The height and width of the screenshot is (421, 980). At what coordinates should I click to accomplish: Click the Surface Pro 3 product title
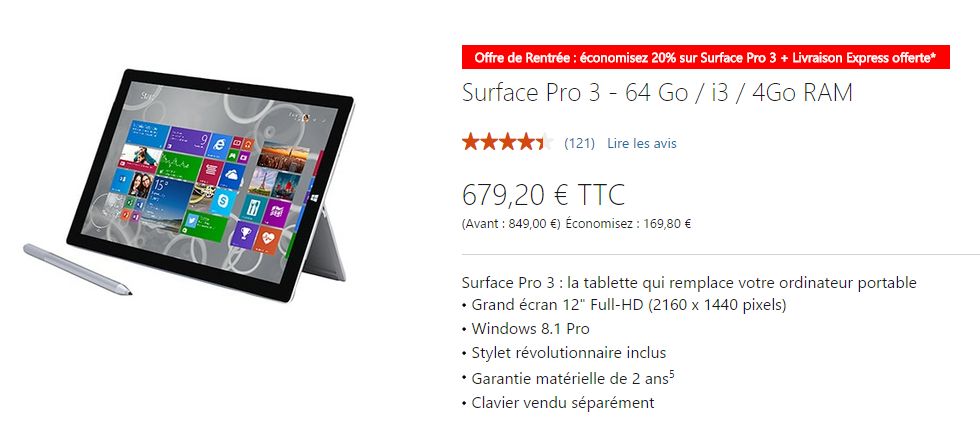[658, 93]
